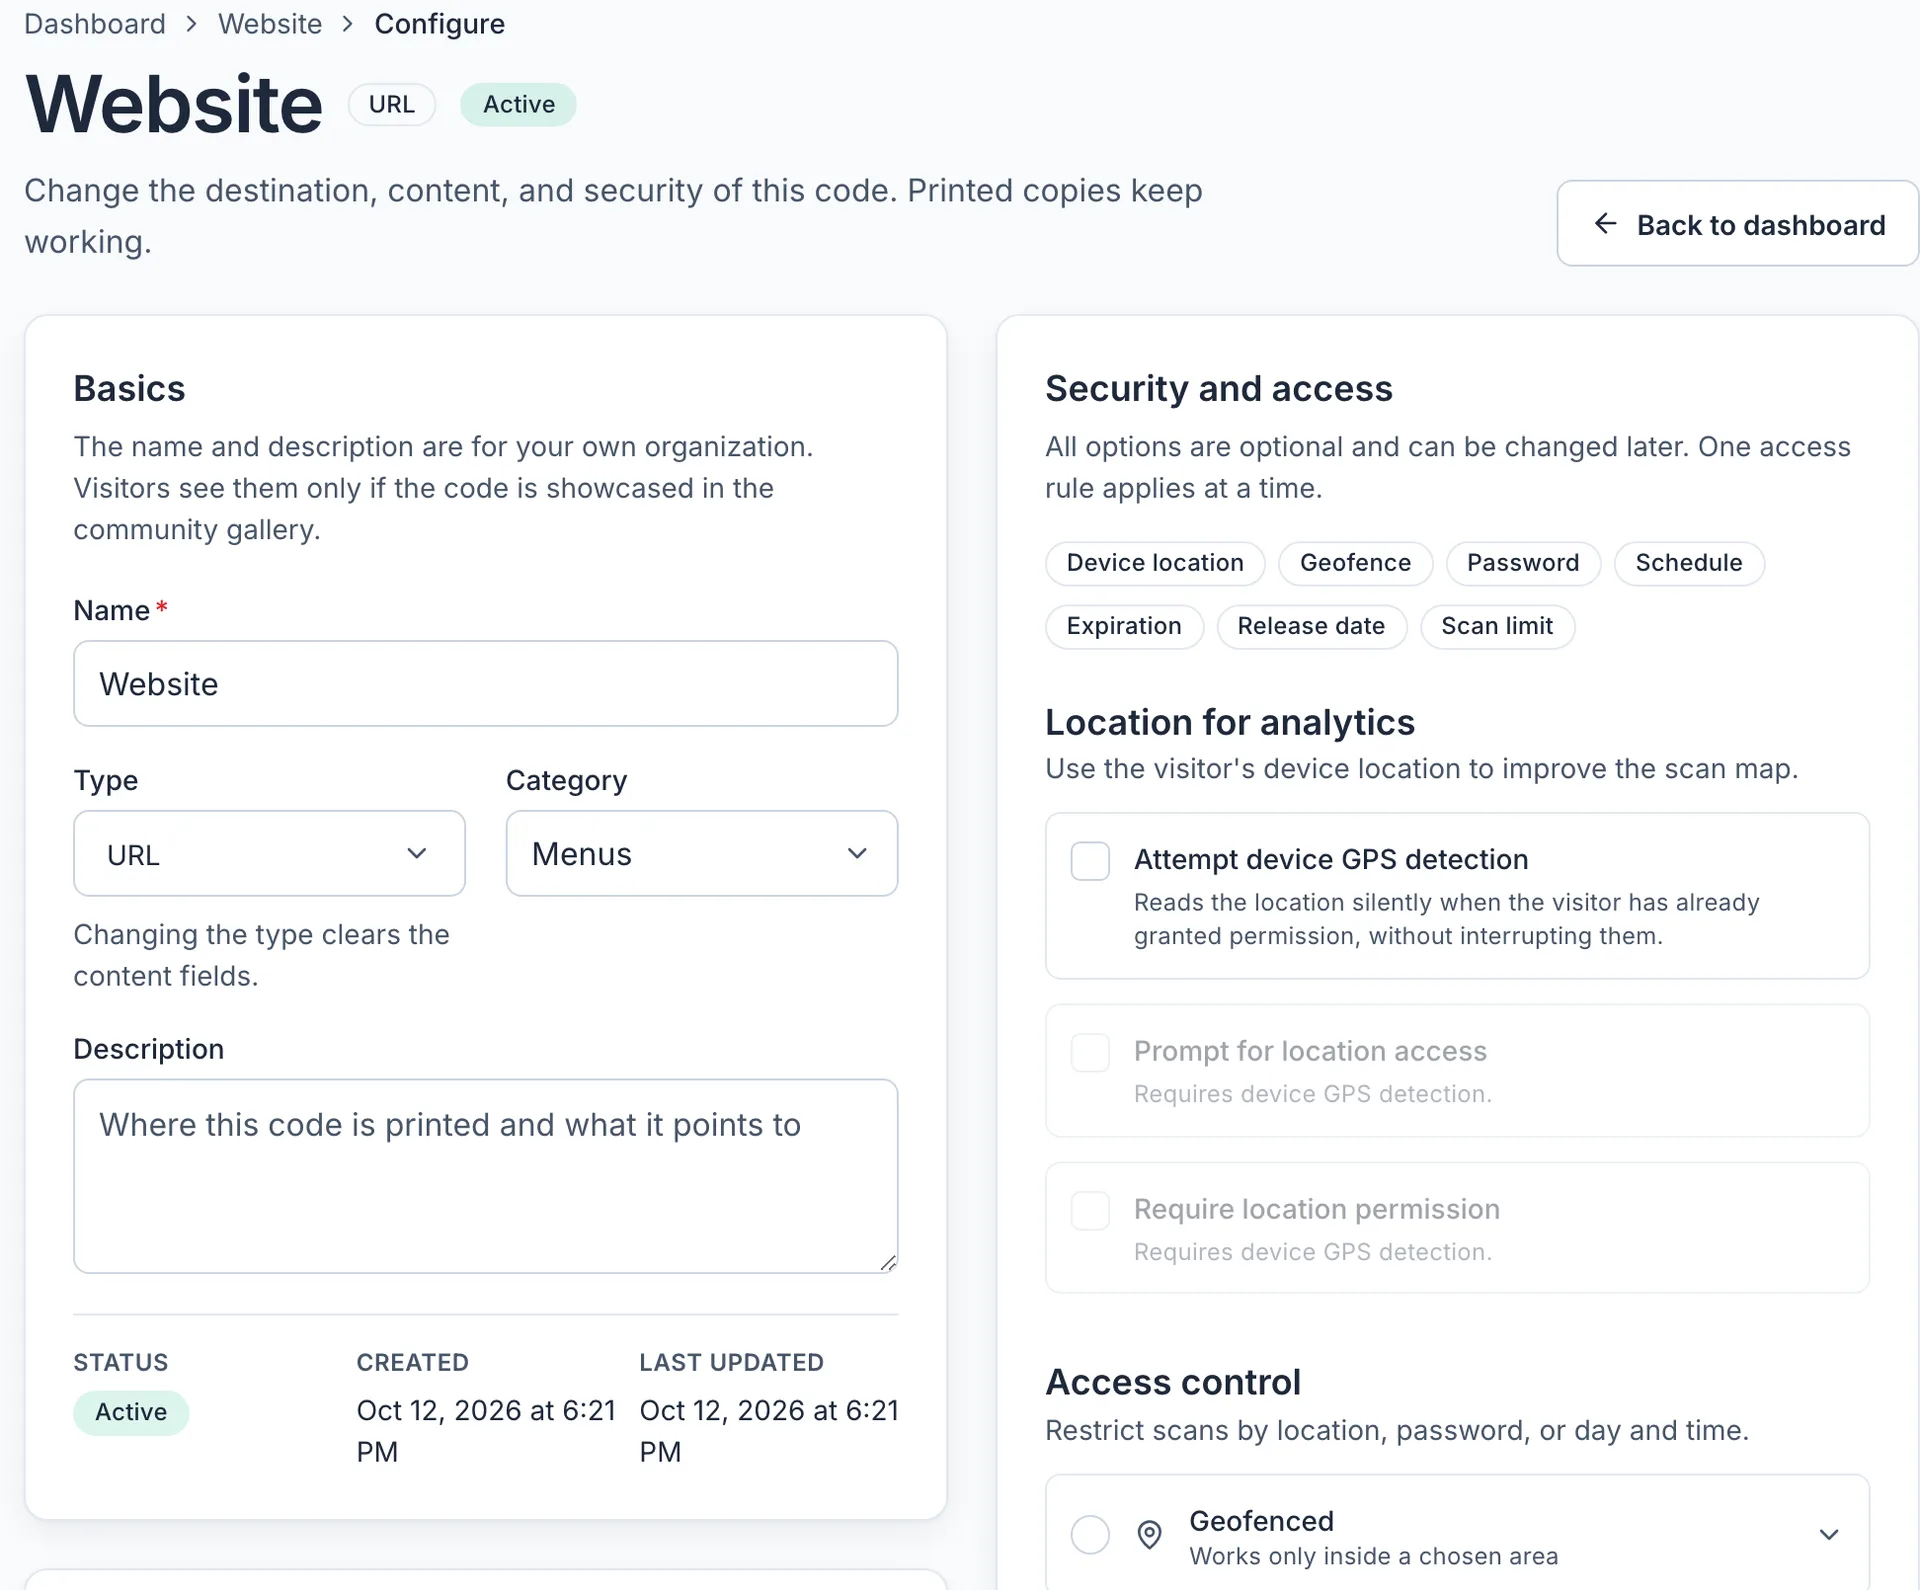The width and height of the screenshot is (1920, 1590).
Task: Check Require location permission box
Action: tap(1090, 1211)
